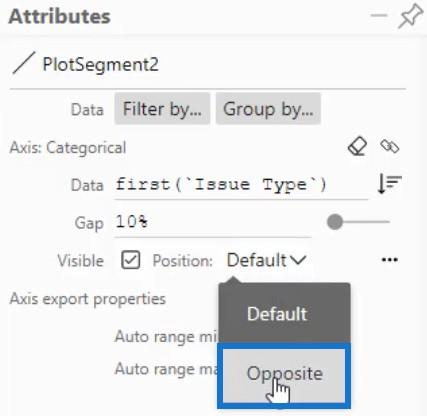Minimize the Attributes panel with the dash icon
Screen dimensions: 427x416
[x=379, y=15]
